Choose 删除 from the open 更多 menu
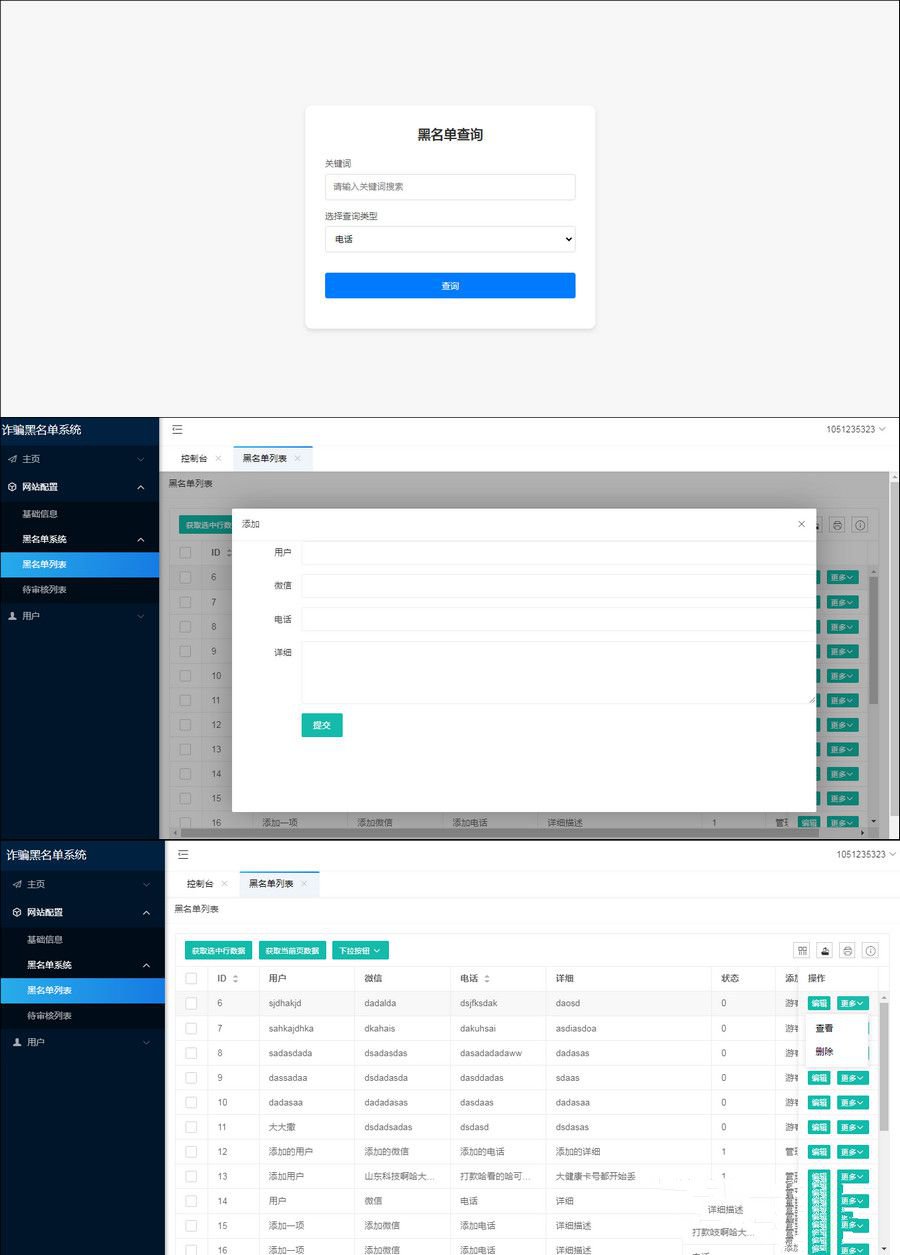 [824, 1052]
